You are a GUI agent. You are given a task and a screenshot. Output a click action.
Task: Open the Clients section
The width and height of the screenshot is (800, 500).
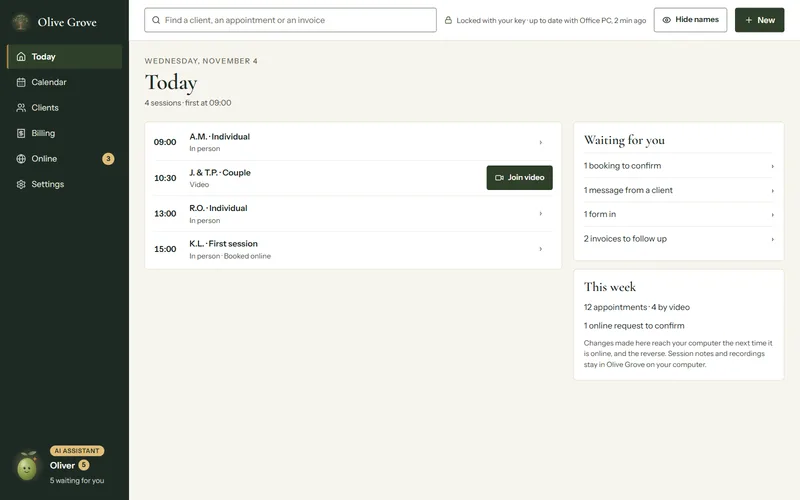tap(64, 108)
